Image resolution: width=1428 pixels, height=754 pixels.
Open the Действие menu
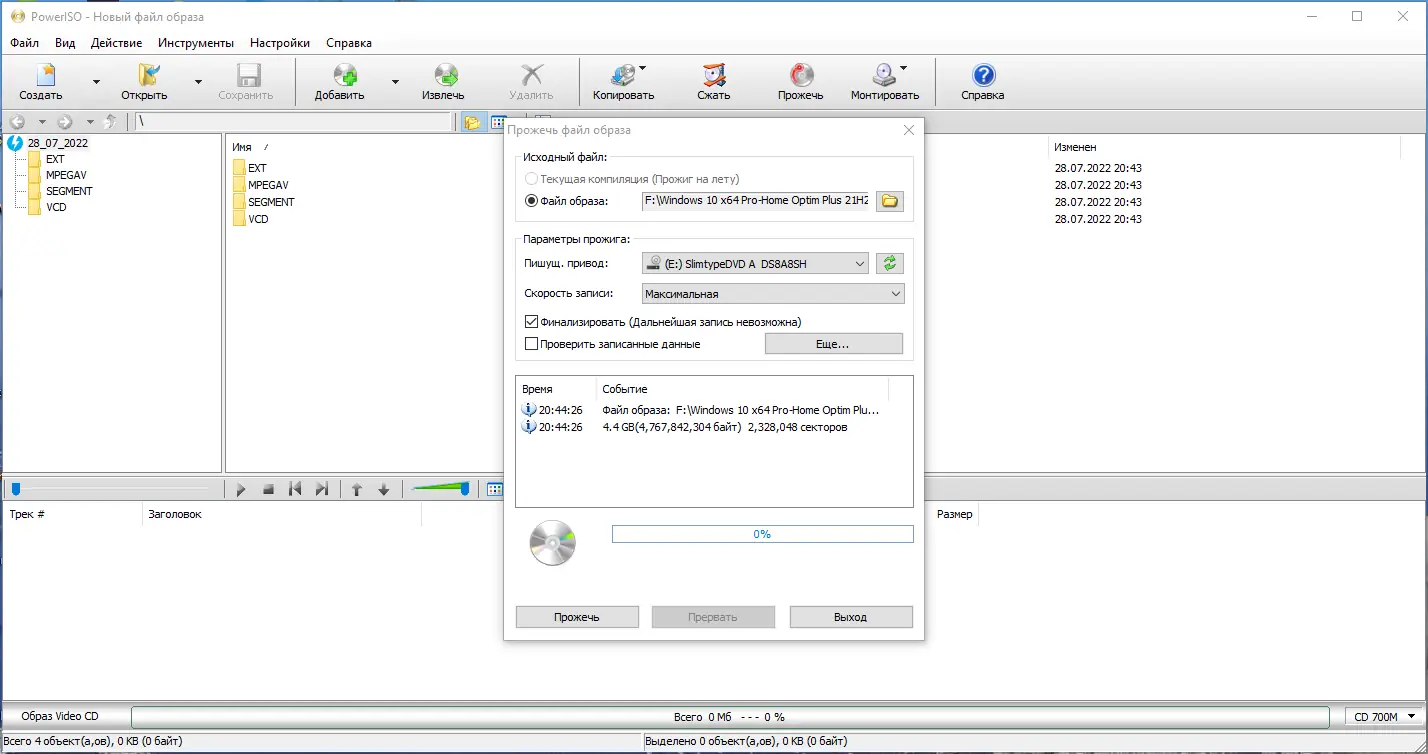[116, 43]
